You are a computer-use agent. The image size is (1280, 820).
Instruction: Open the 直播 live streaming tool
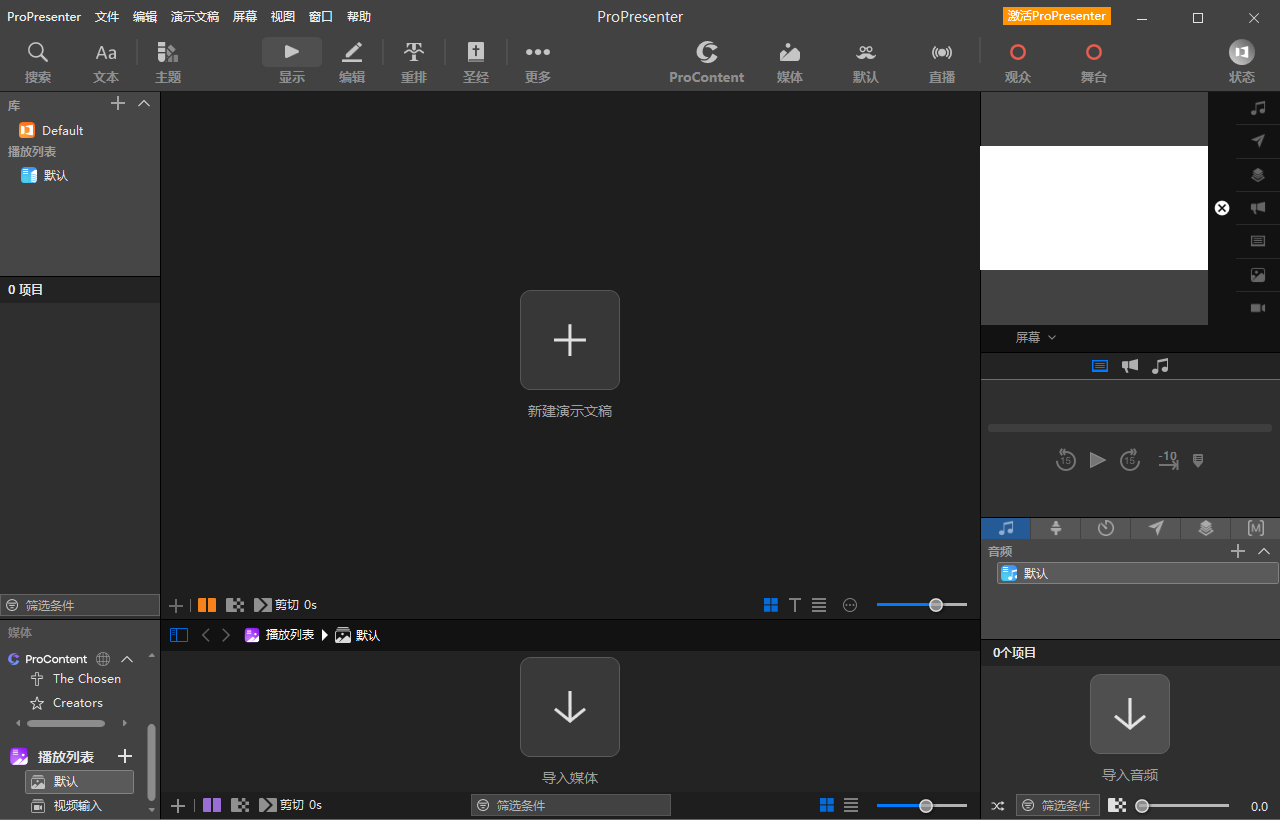click(942, 62)
